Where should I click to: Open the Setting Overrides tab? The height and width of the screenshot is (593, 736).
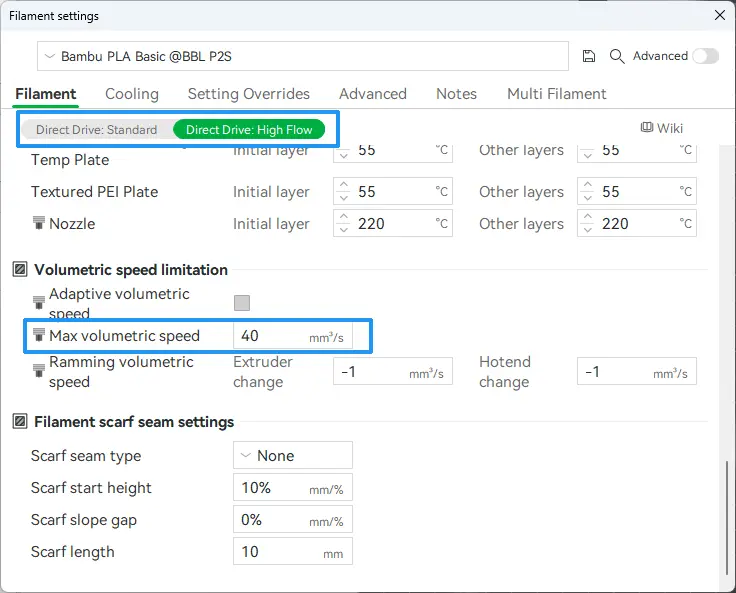(249, 94)
